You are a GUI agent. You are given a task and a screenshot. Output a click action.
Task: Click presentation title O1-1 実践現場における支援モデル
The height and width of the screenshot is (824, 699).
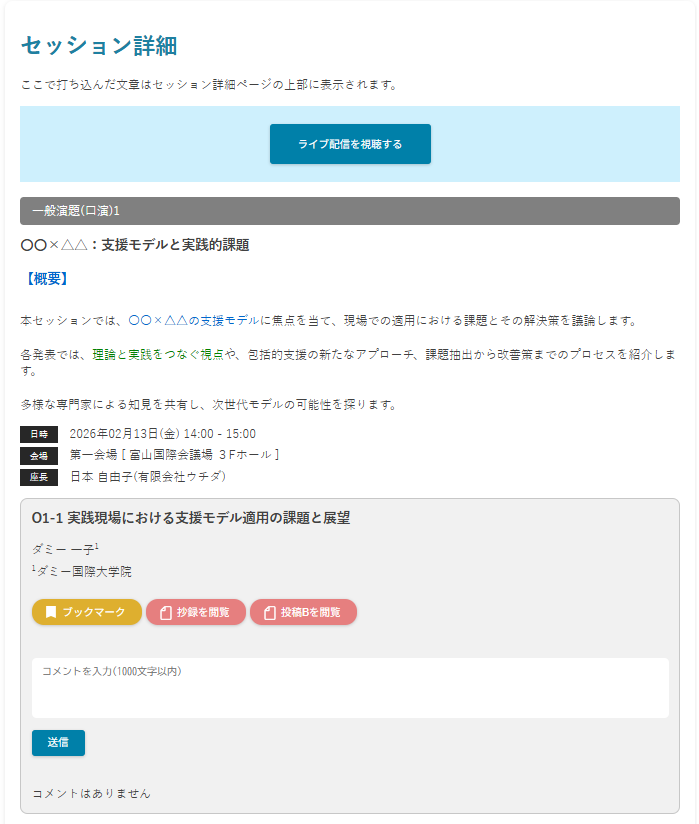coord(190,518)
